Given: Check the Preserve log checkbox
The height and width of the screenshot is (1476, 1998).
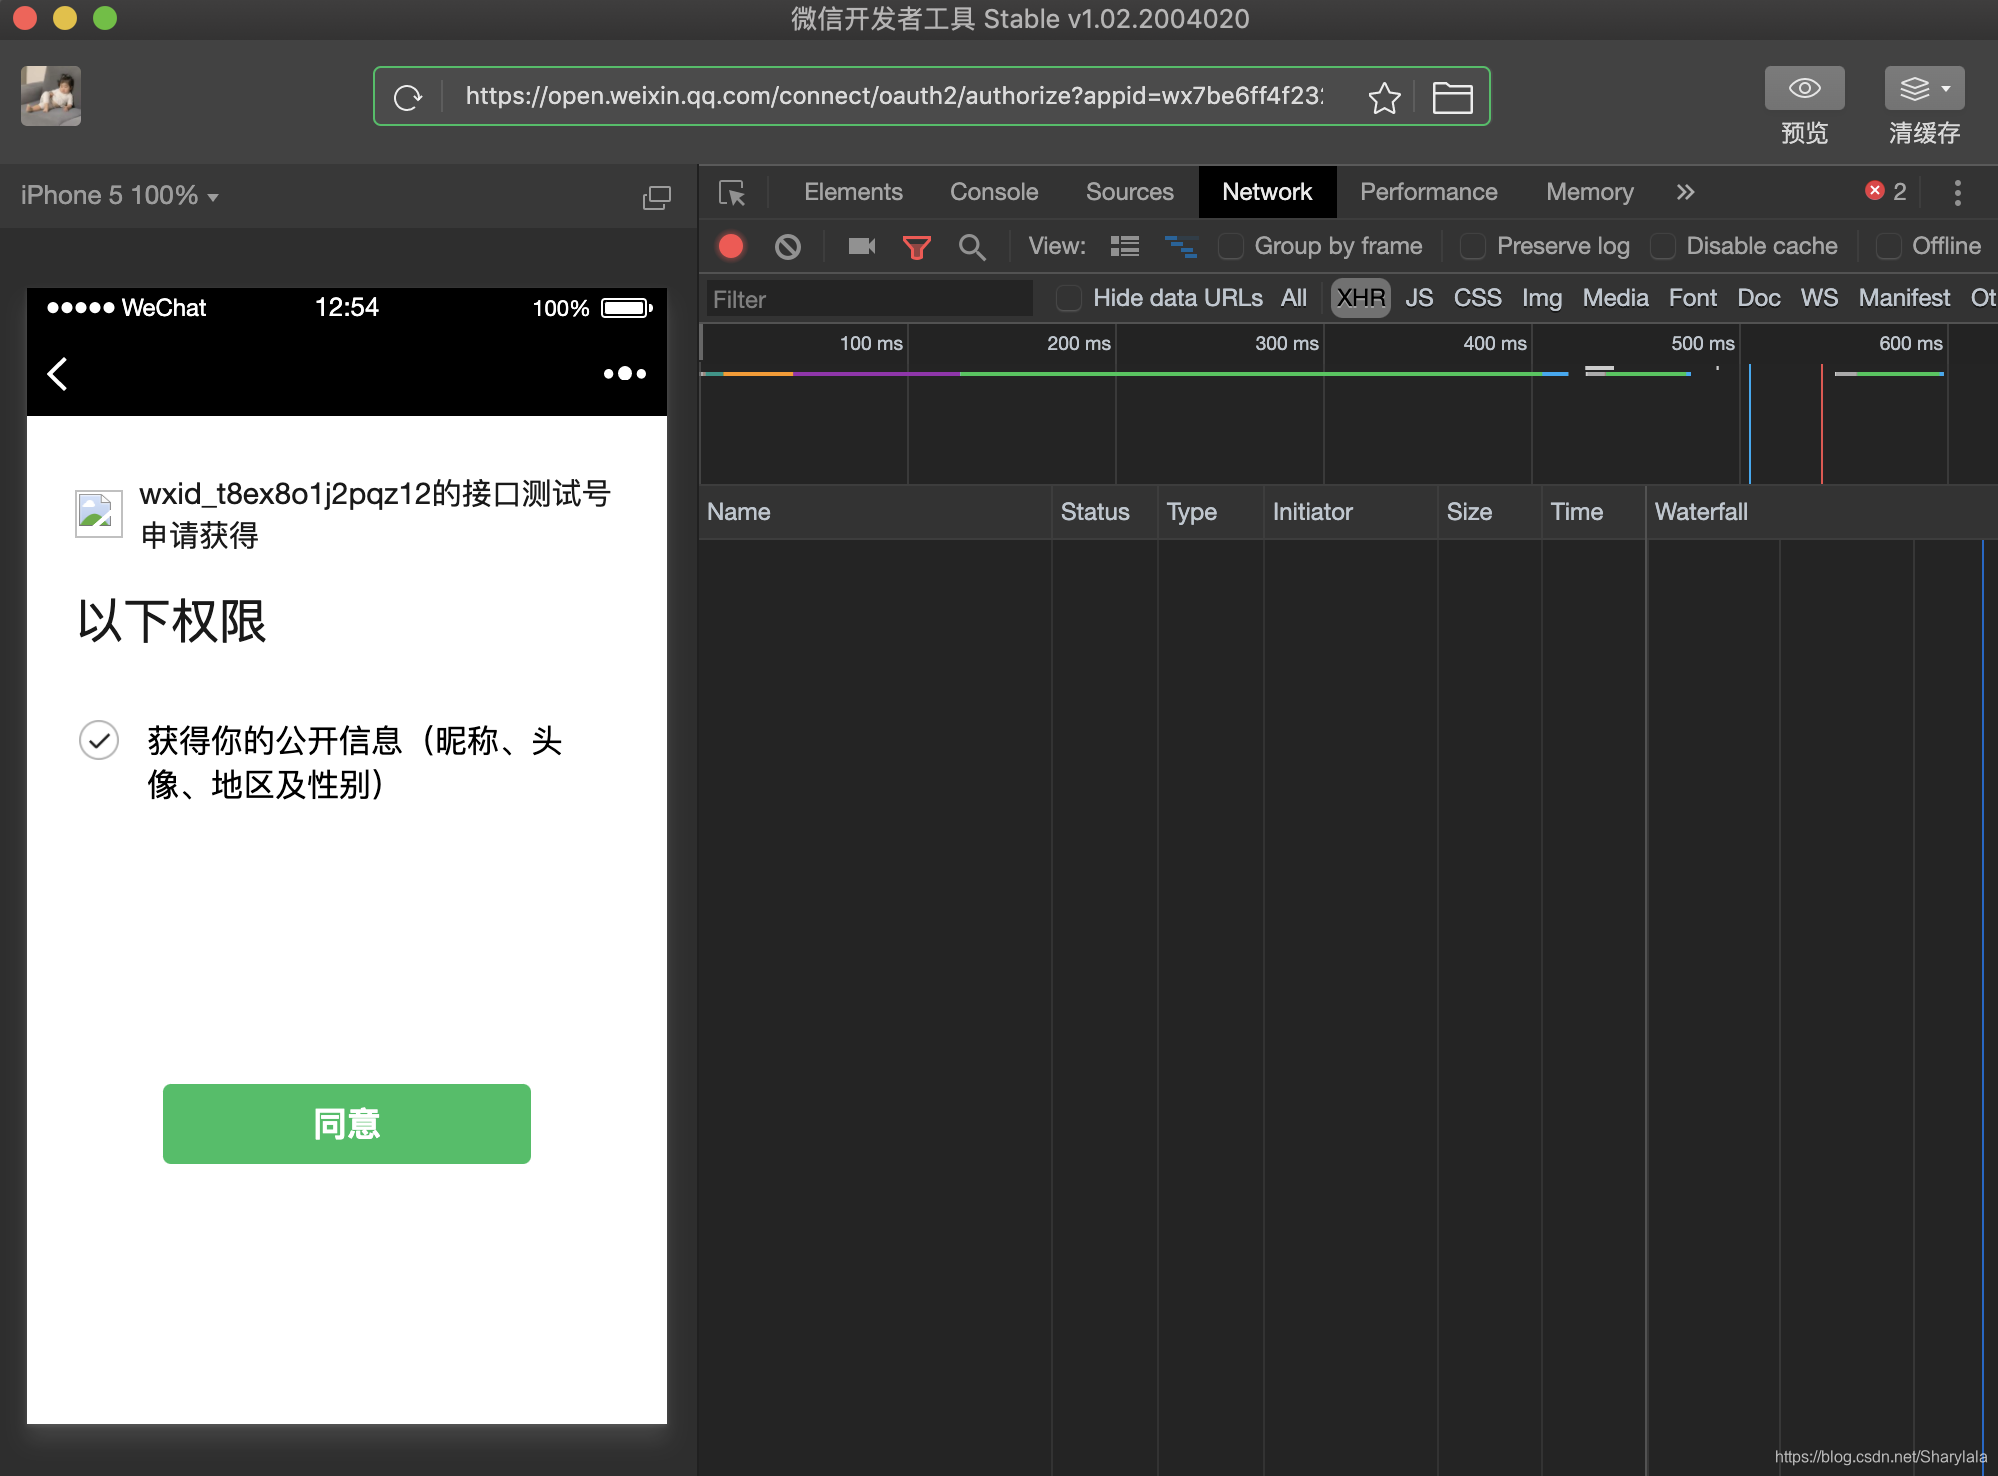Looking at the screenshot, I should point(1472,246).
